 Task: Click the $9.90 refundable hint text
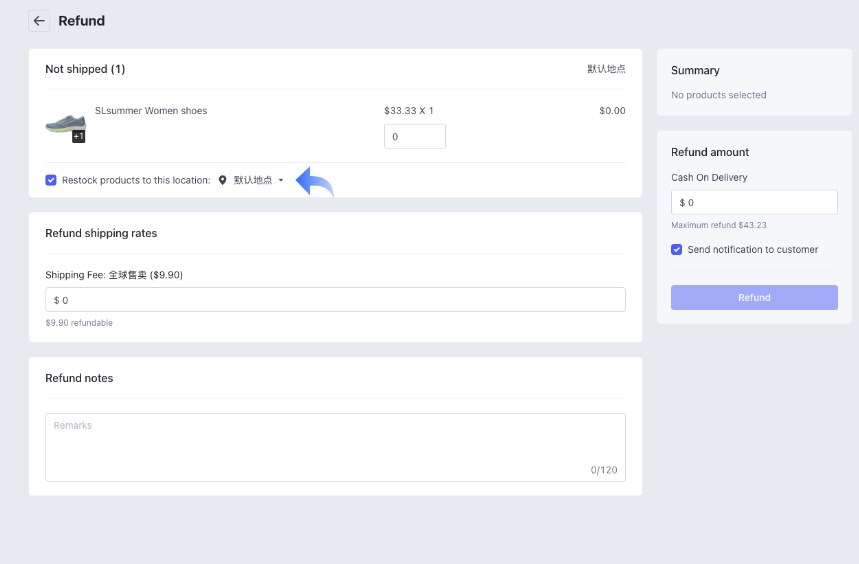click(x=79, y=323)
